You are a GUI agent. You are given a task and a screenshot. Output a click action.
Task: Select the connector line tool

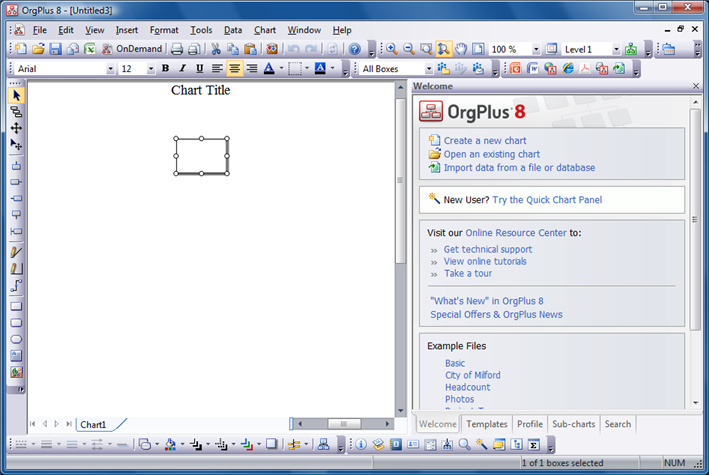tap(16, 285)
